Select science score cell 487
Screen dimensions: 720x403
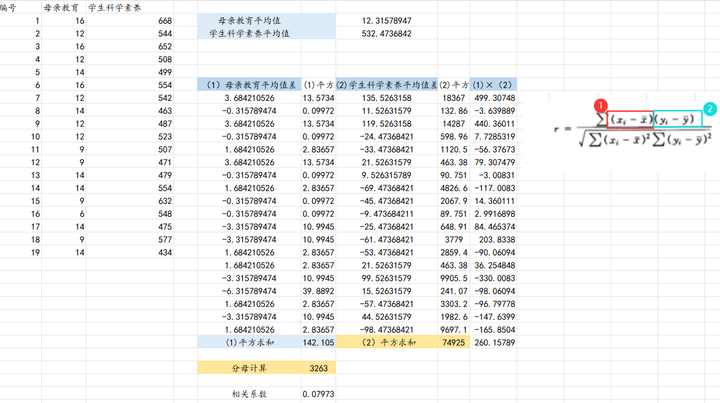click(x=129, y=123)
